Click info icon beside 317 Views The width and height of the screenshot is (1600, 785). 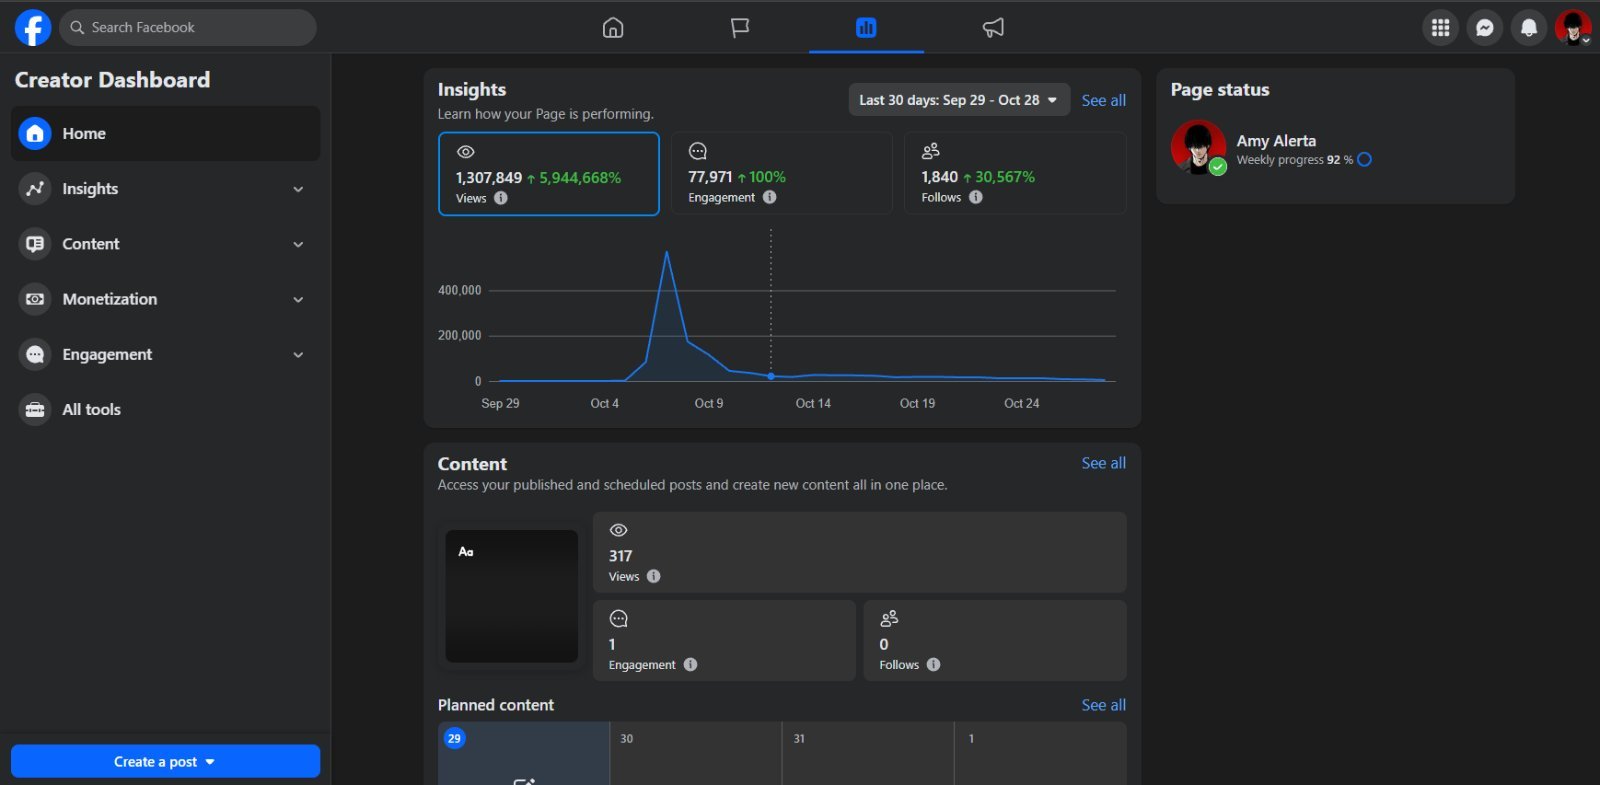tap(654, 576)
